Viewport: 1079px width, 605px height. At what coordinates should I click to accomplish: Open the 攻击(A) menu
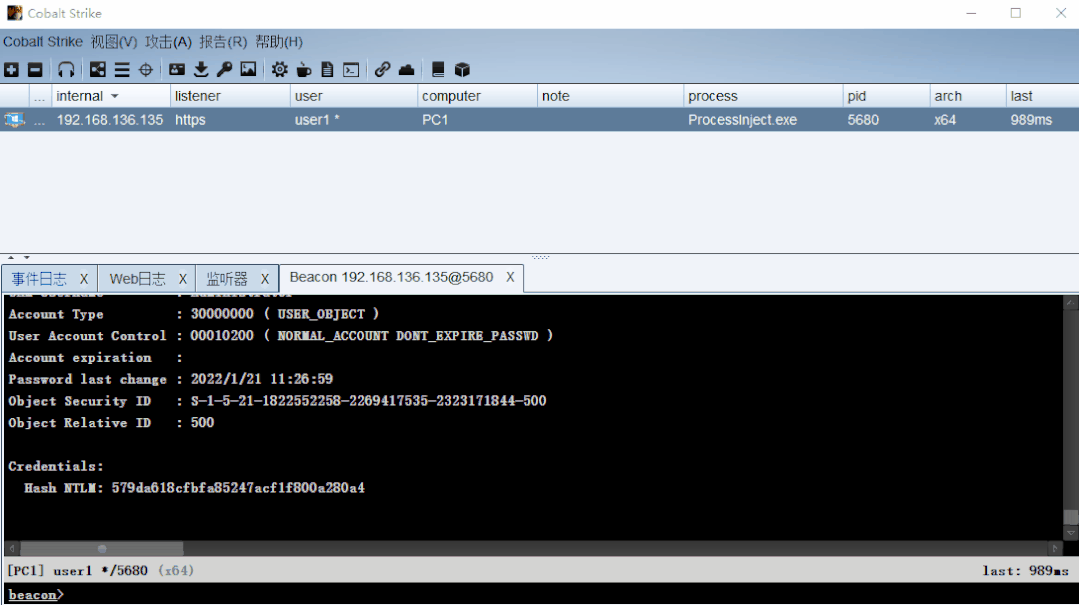[169, 42]
